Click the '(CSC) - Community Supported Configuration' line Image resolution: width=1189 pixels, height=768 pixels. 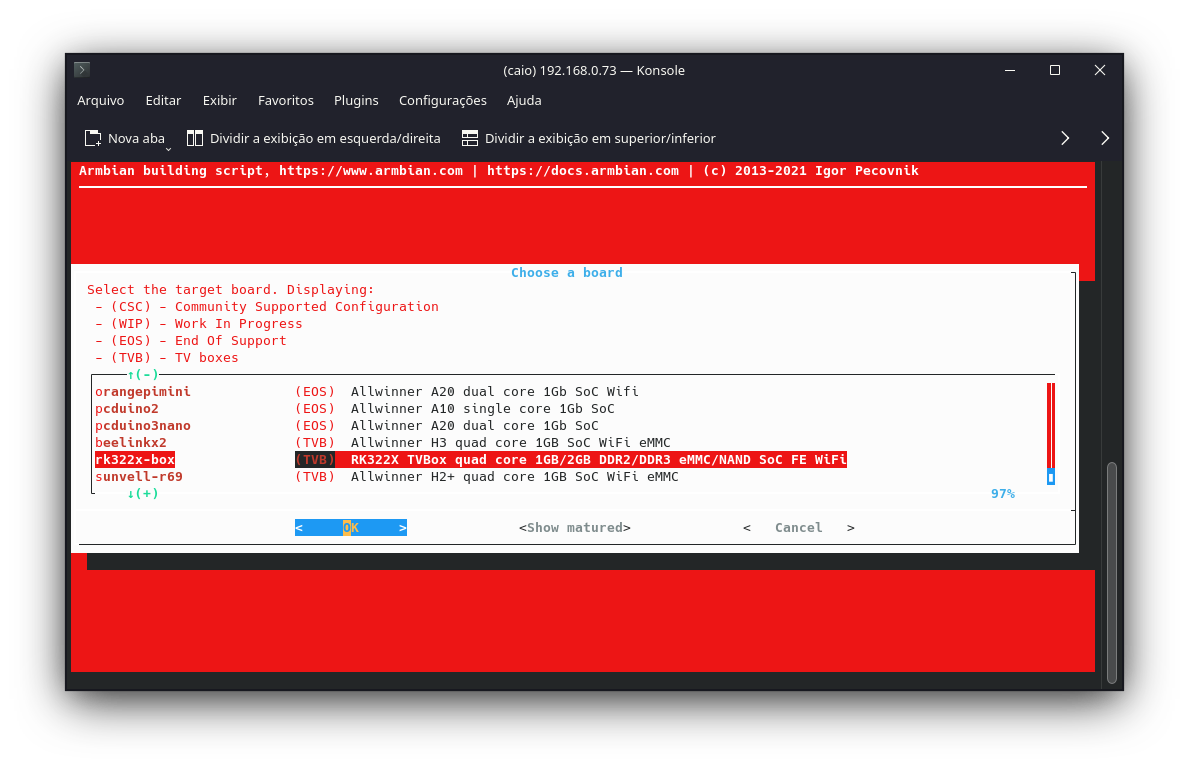(267, 306)
